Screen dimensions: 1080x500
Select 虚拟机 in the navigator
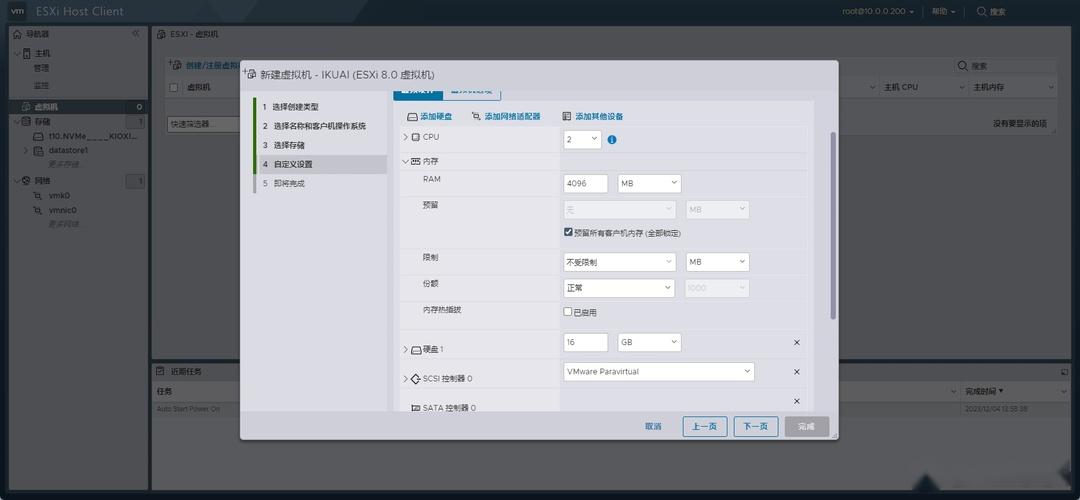tap(79, 107)
